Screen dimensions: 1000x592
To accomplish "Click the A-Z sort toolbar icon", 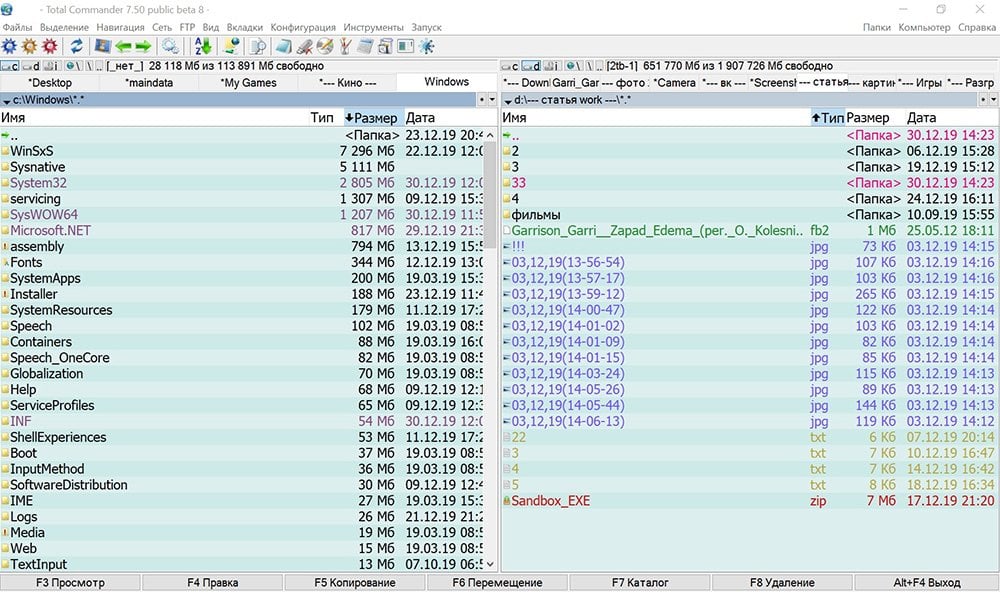I will coord(203,46).
